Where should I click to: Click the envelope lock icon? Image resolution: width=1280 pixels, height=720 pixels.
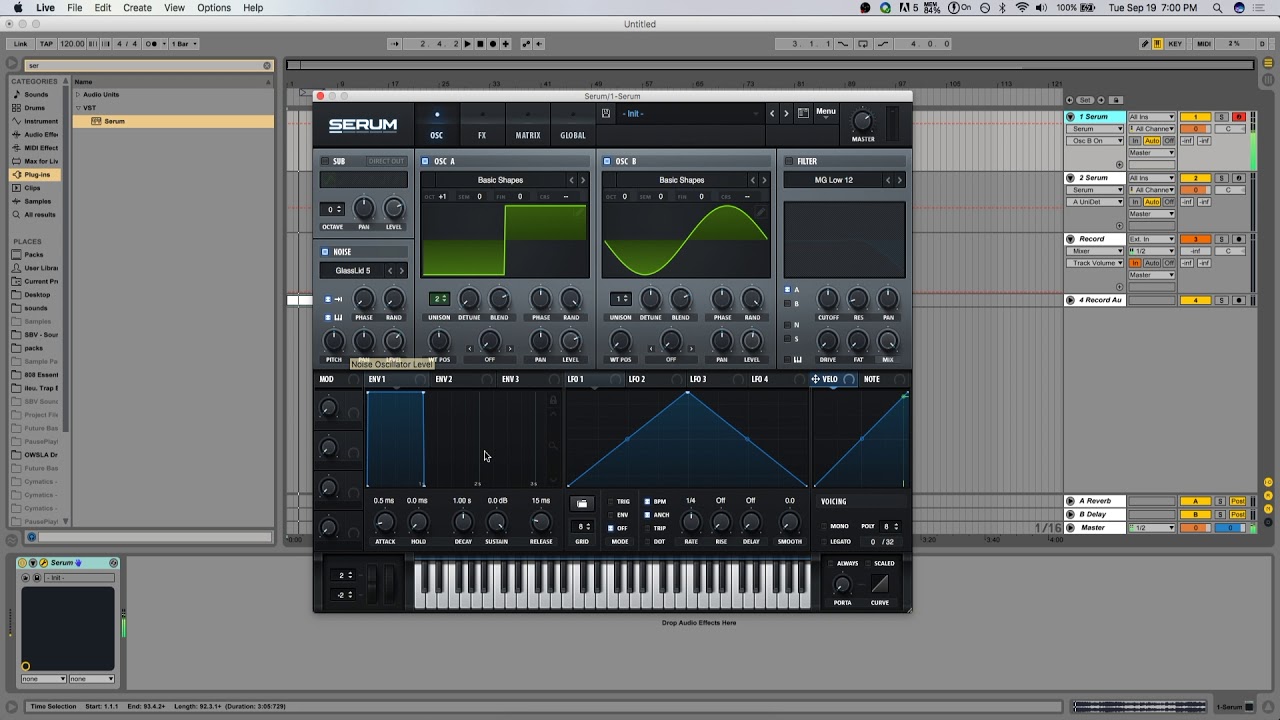pyautogui.click(x=553, y=400)
